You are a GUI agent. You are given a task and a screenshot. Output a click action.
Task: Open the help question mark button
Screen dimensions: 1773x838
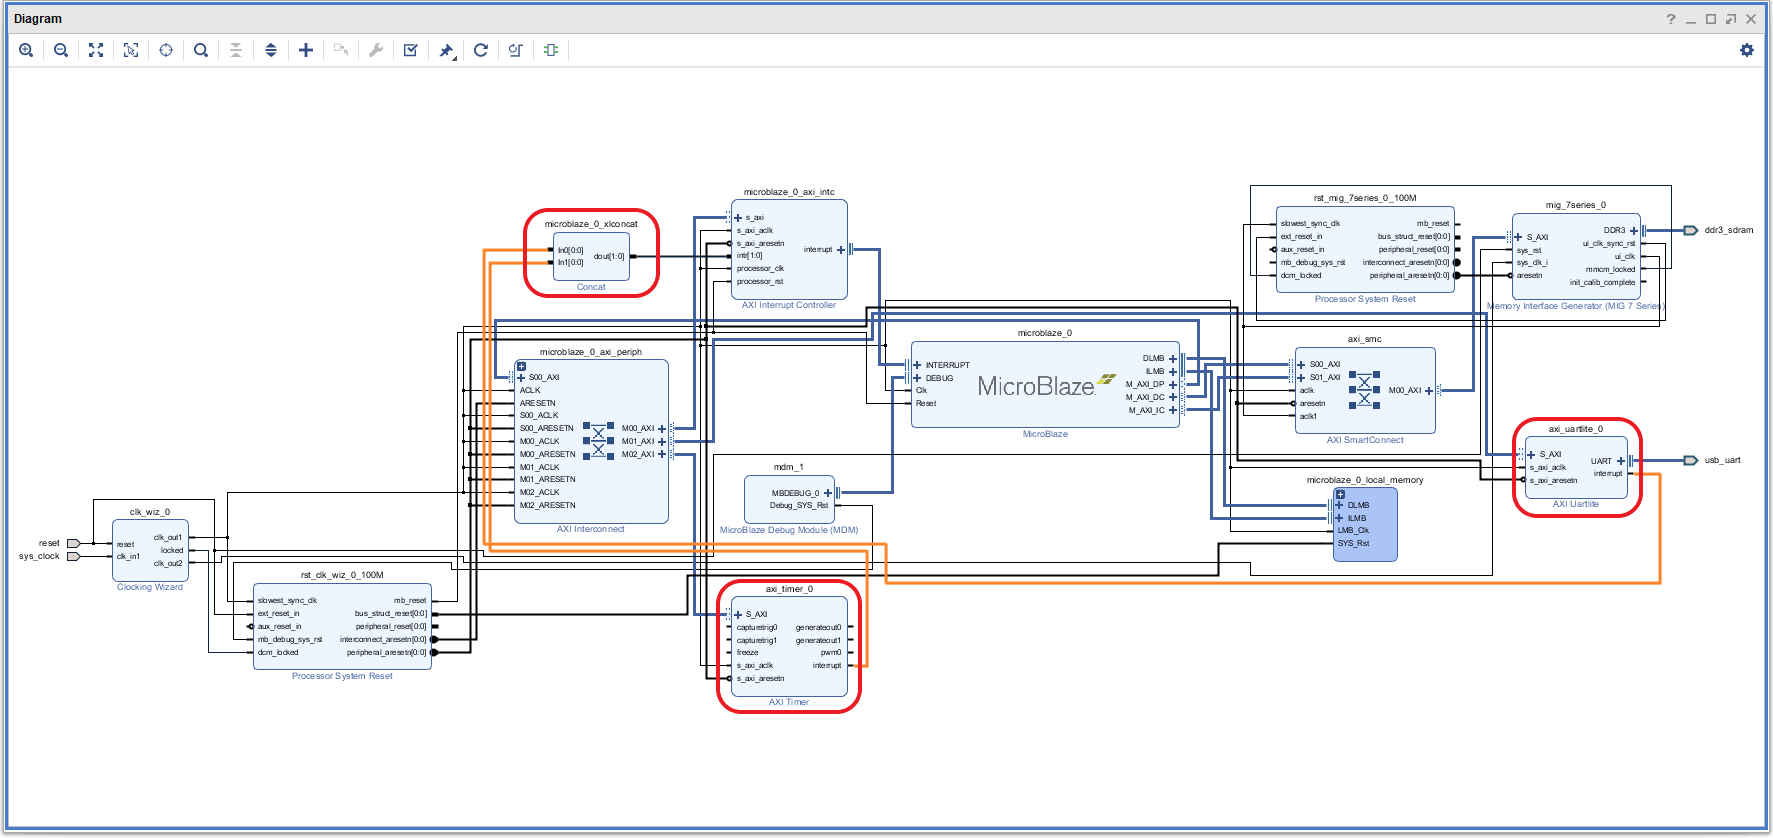(x=1671, y=19)
